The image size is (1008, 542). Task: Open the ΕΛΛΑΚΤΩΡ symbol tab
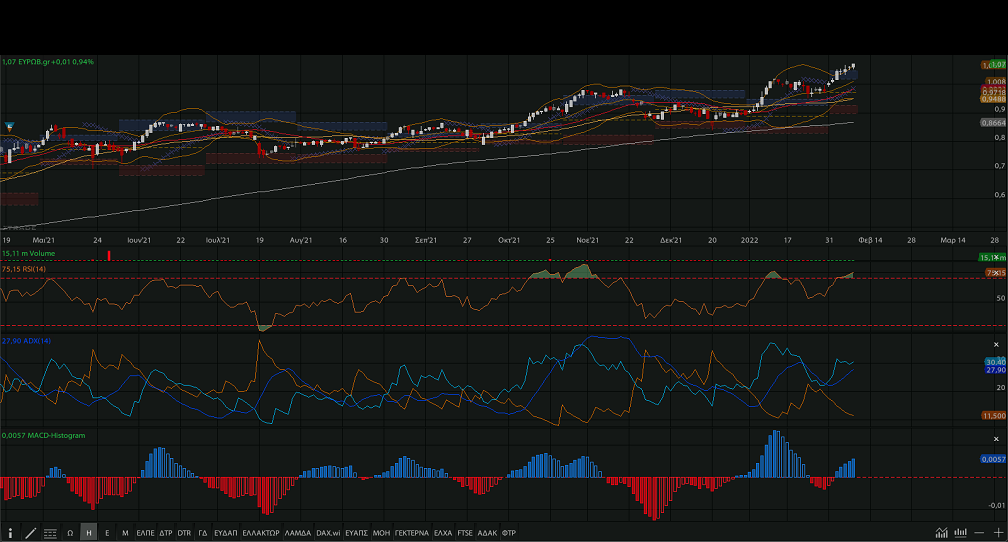click(260, 533)
